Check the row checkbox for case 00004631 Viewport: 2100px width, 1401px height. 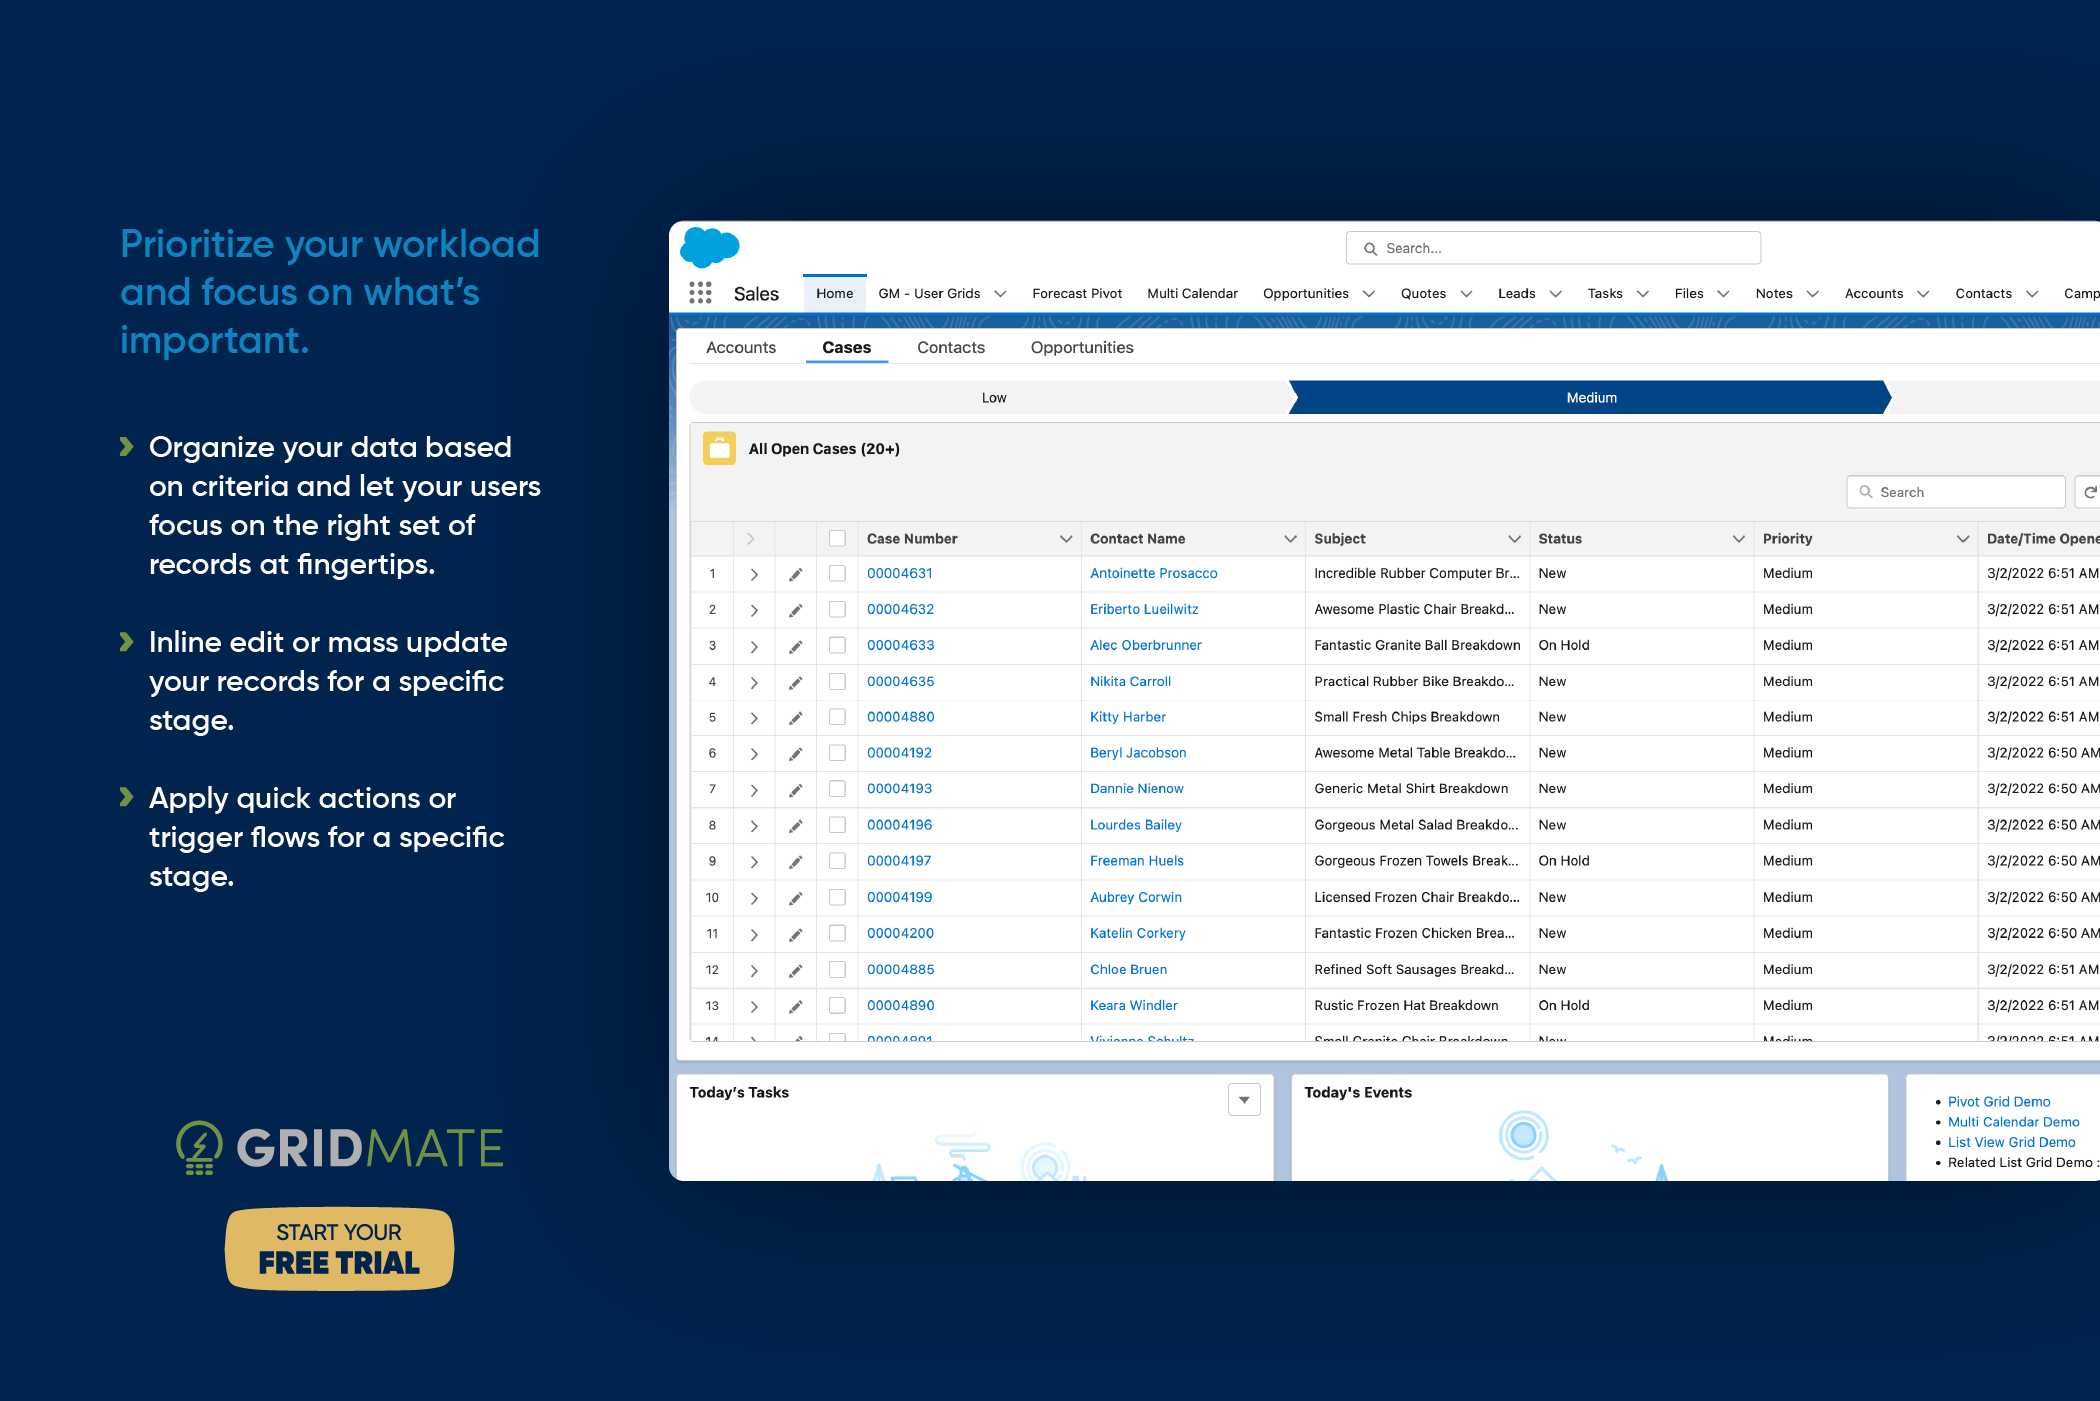point(837,573)
